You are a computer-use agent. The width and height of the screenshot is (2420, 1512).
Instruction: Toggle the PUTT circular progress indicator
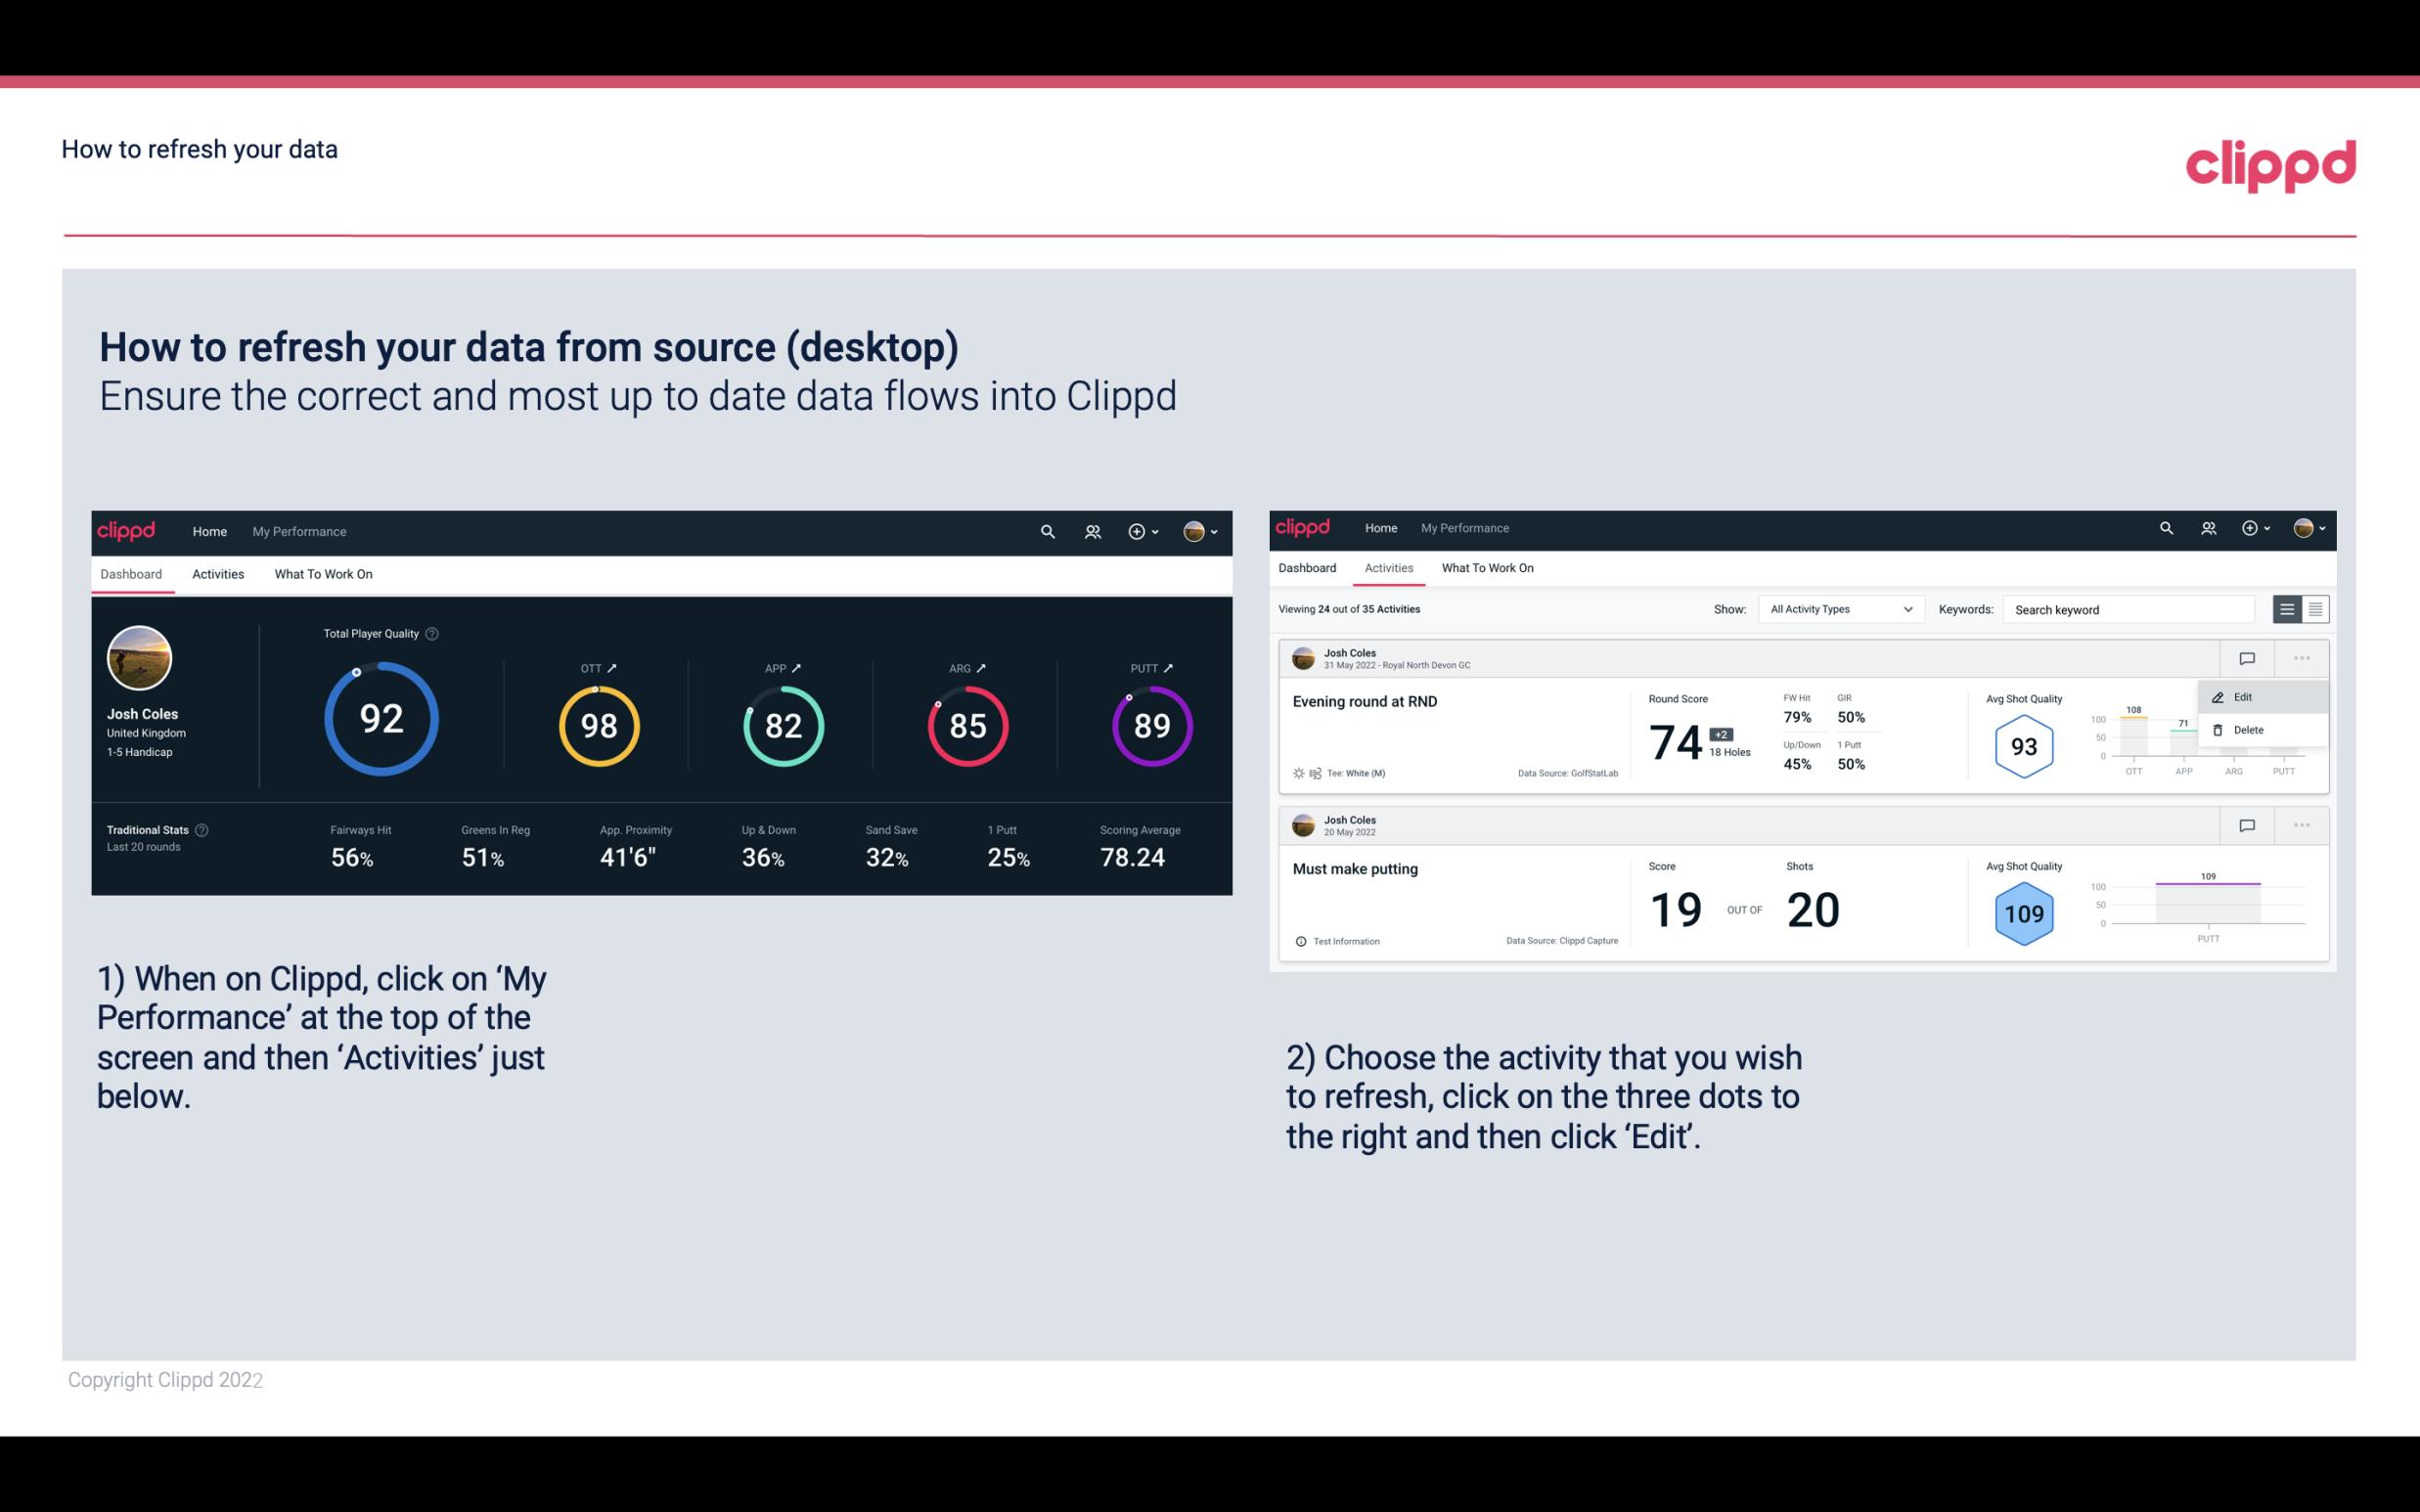(1151, 725)
